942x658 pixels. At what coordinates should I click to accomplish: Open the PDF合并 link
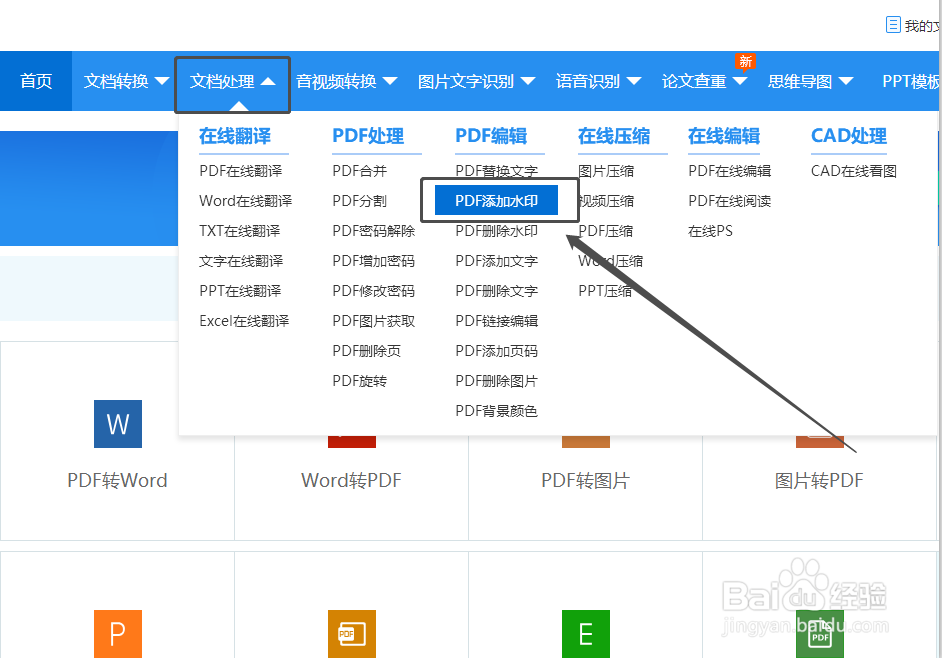pyautogui.click(x=357, y=170)
